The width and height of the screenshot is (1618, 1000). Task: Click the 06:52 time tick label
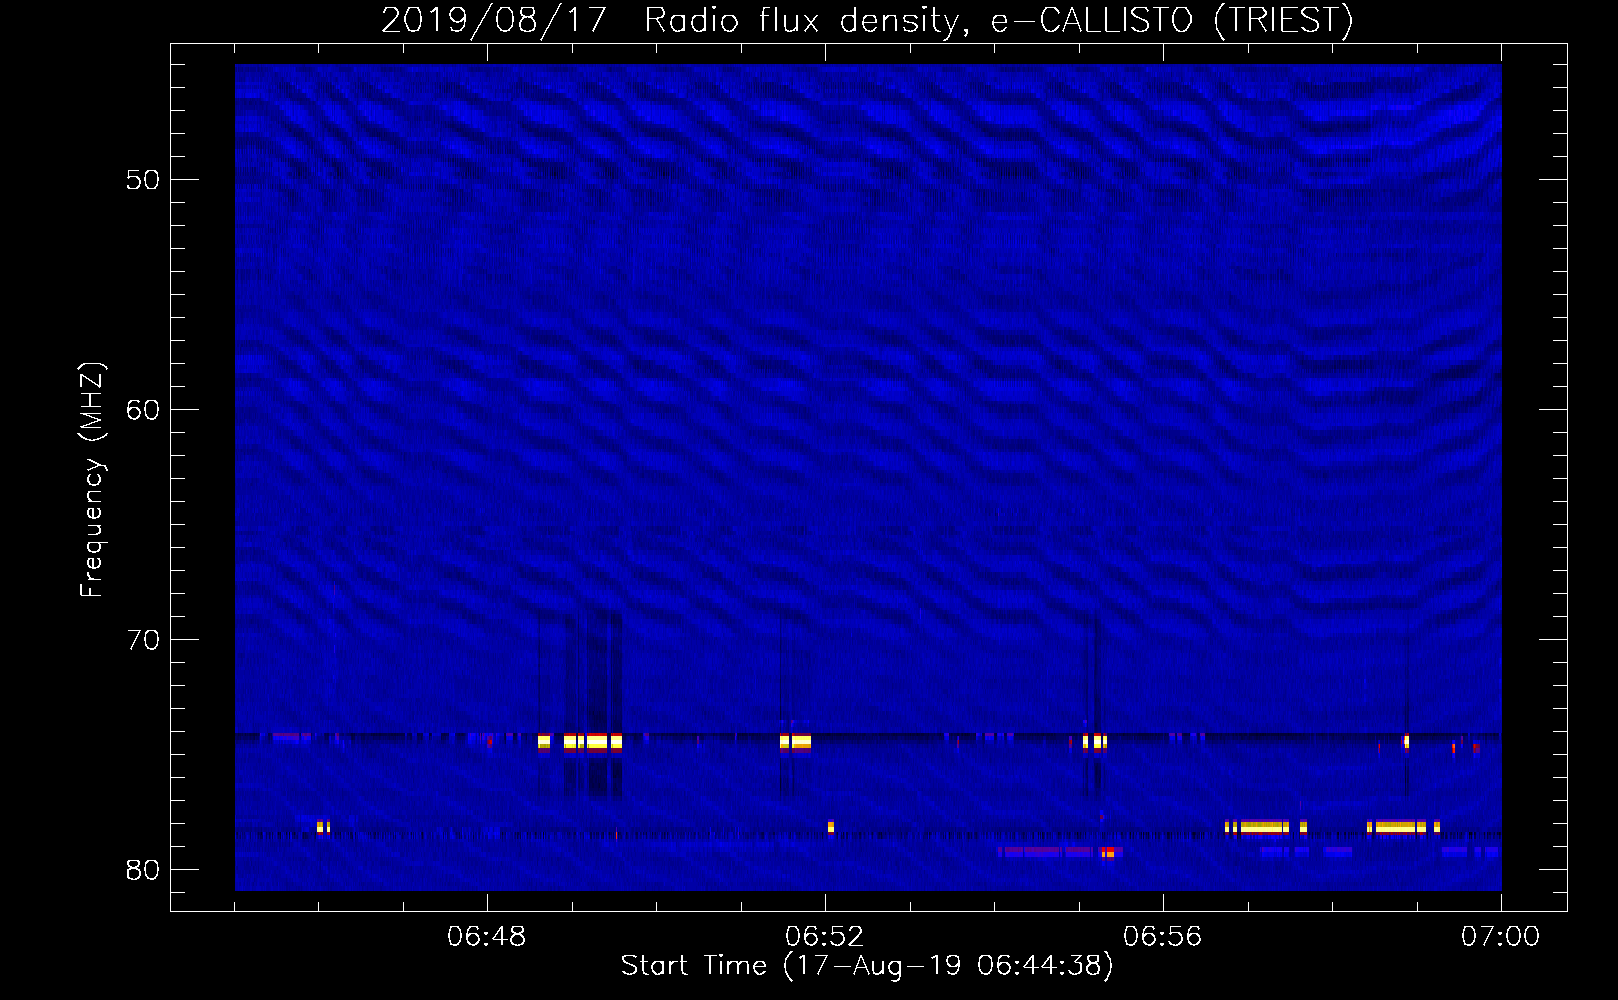(825, 937)
